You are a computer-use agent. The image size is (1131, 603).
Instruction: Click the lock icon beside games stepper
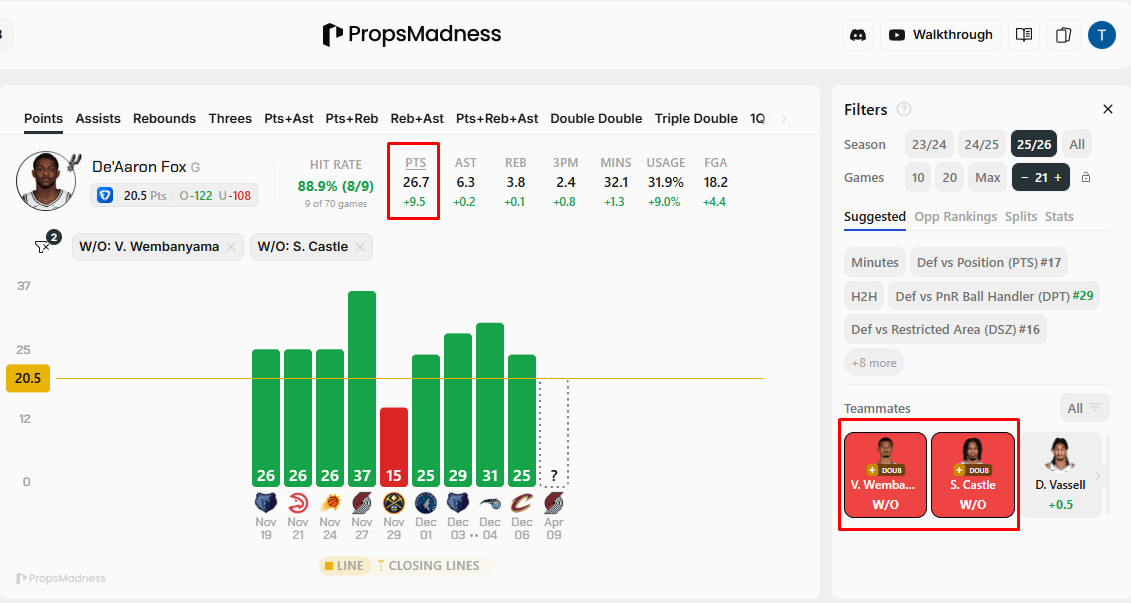coord(1086,178)
